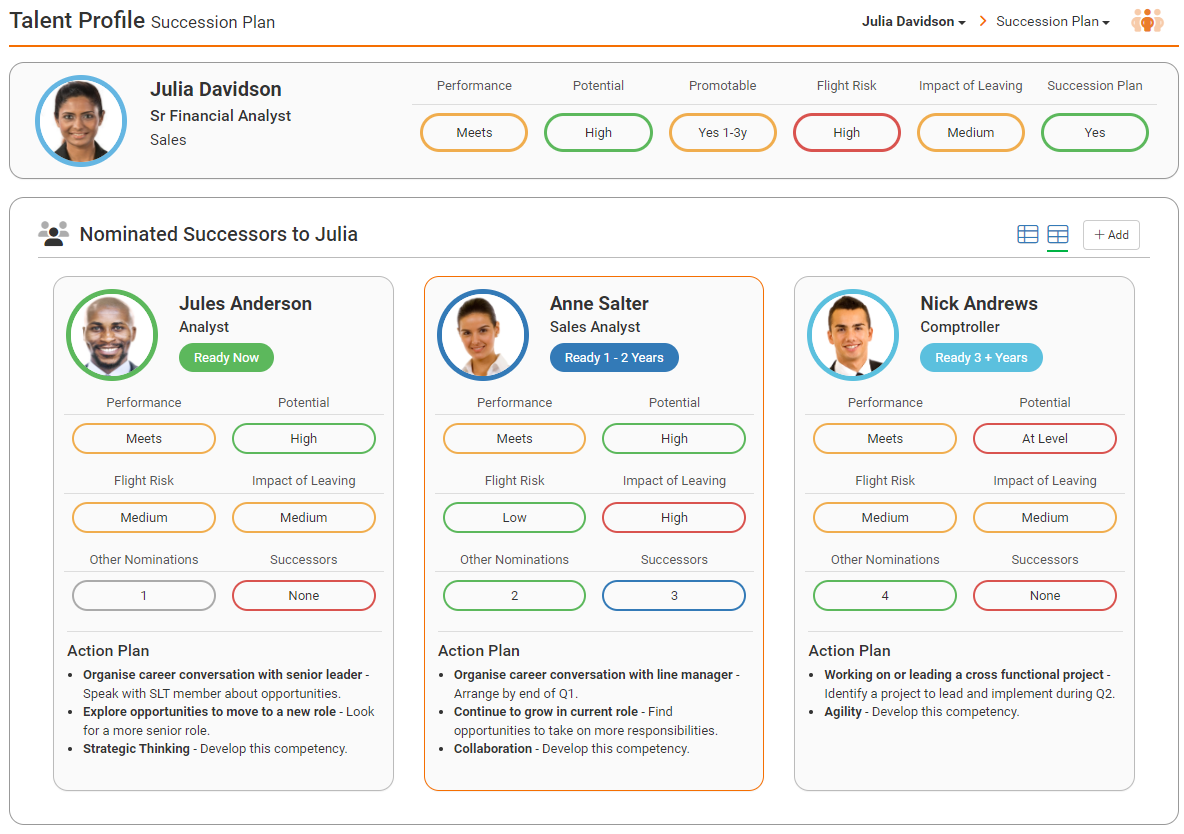Open Jules Anderson name link
The width and height of the screenshot is (1184, 834).
[245, 303]
